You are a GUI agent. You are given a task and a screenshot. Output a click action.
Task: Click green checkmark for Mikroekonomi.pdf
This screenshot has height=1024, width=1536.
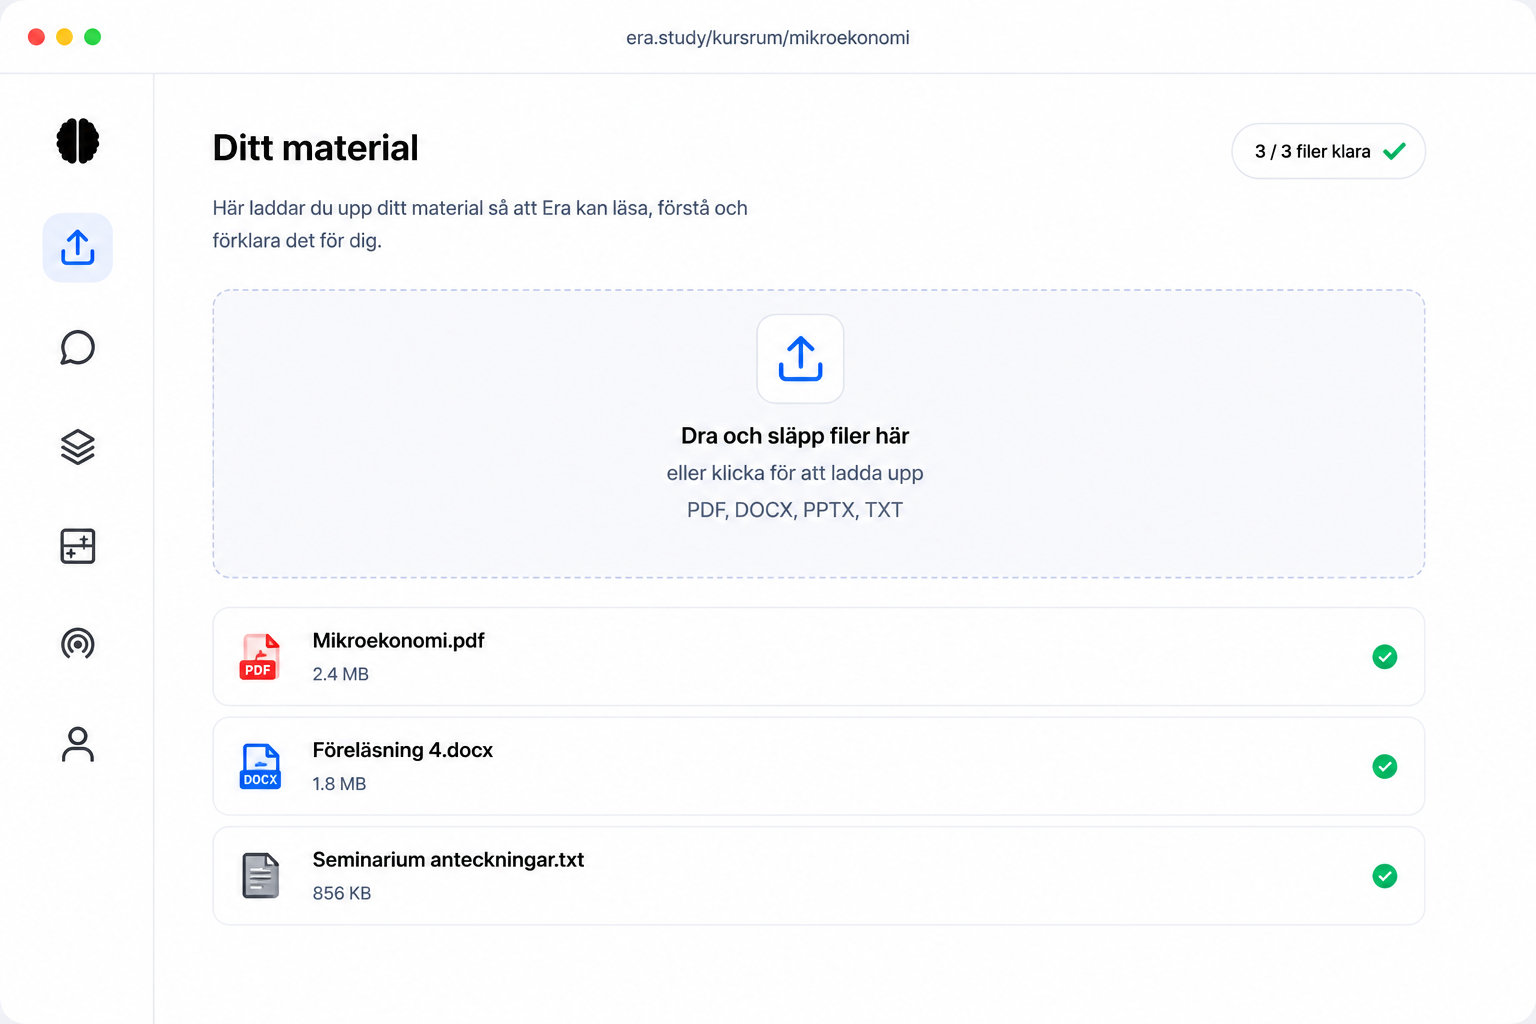(1385, 657)
